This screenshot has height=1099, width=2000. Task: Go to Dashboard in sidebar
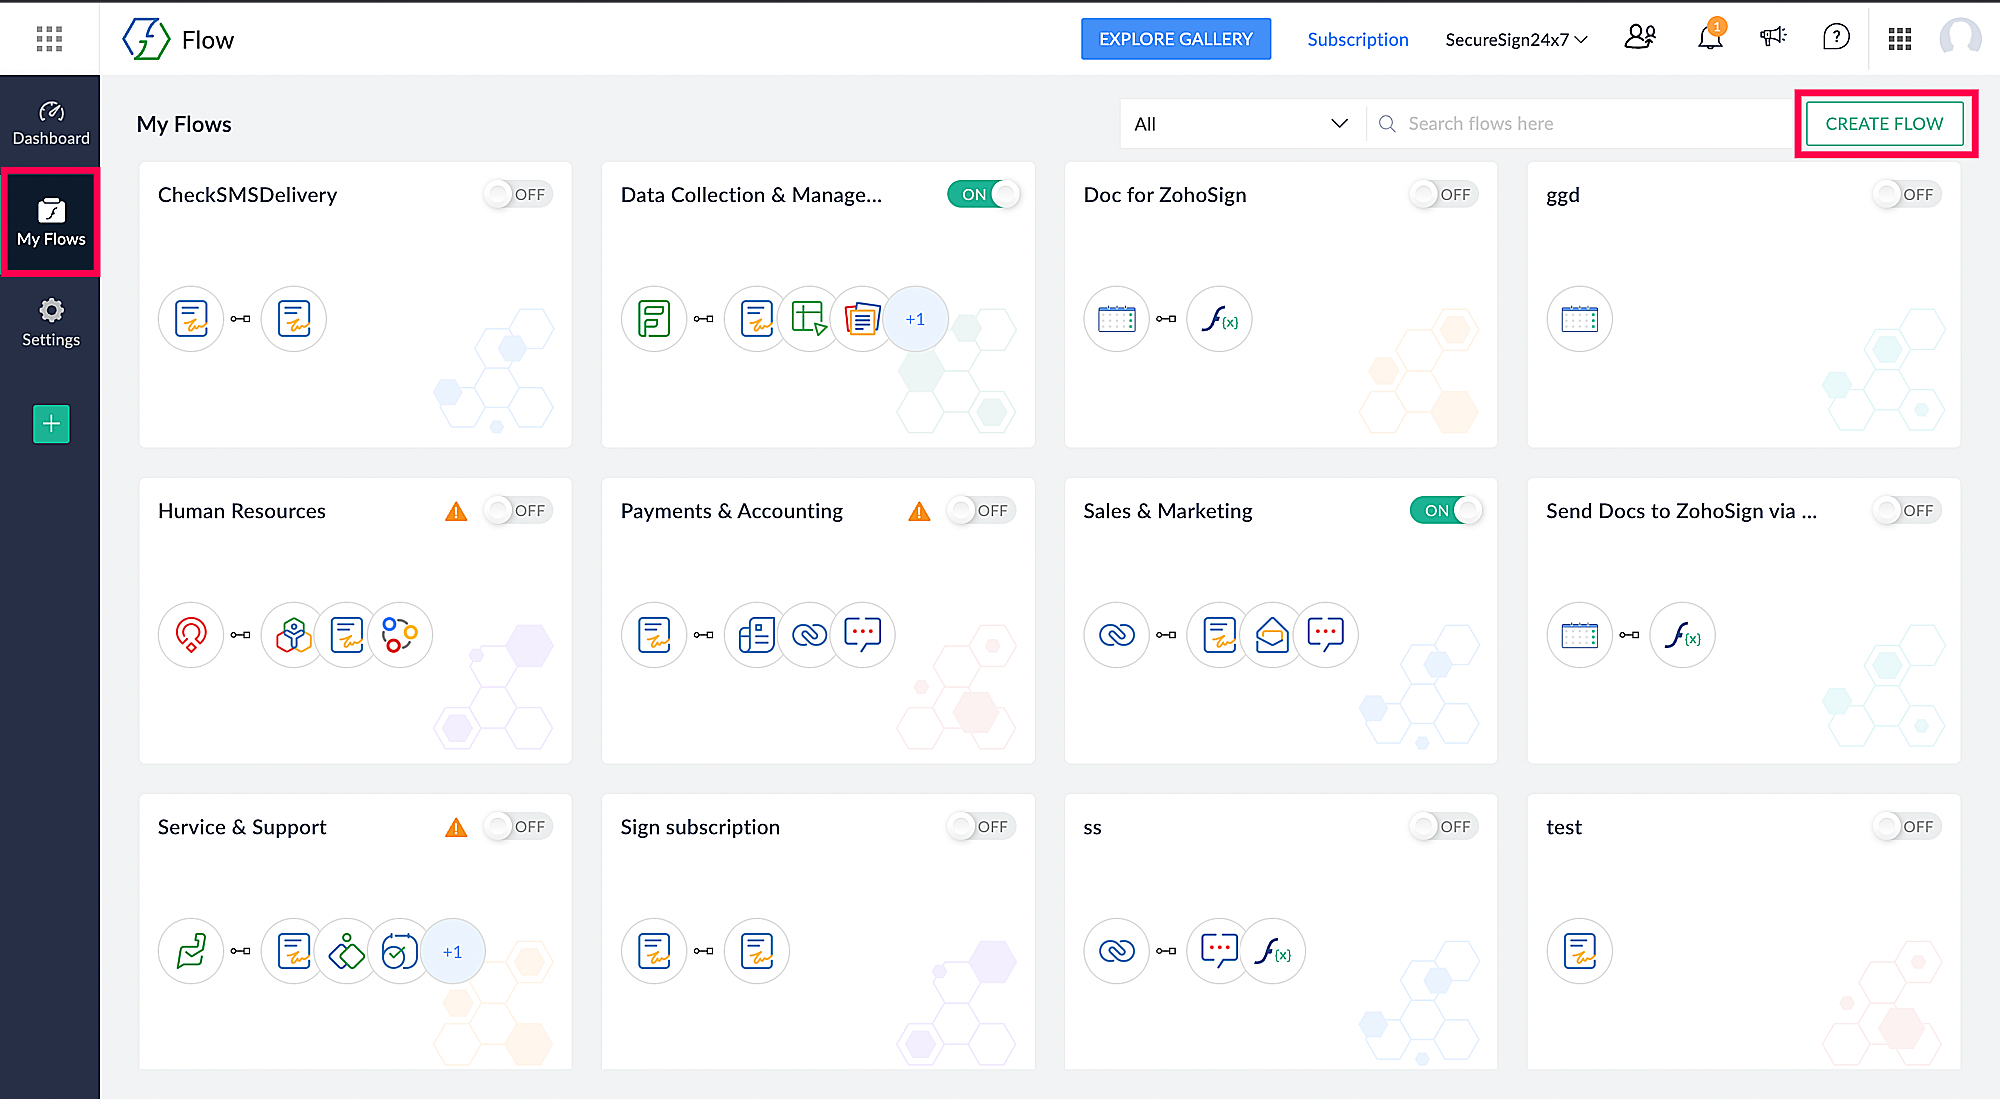pos(51,123)
